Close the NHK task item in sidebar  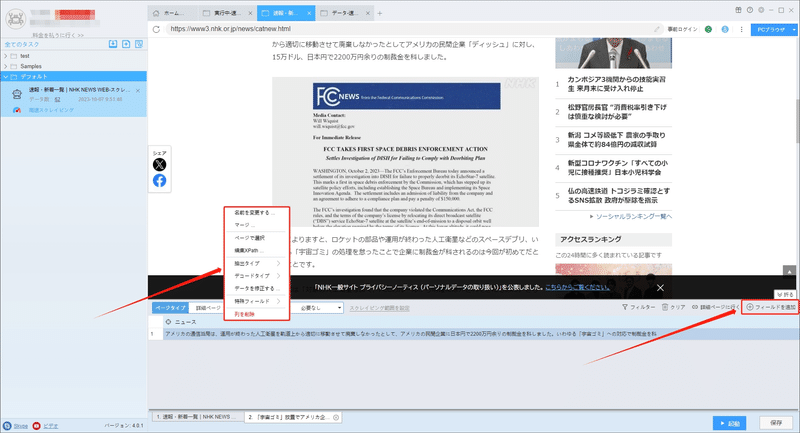tap(138, 91)
